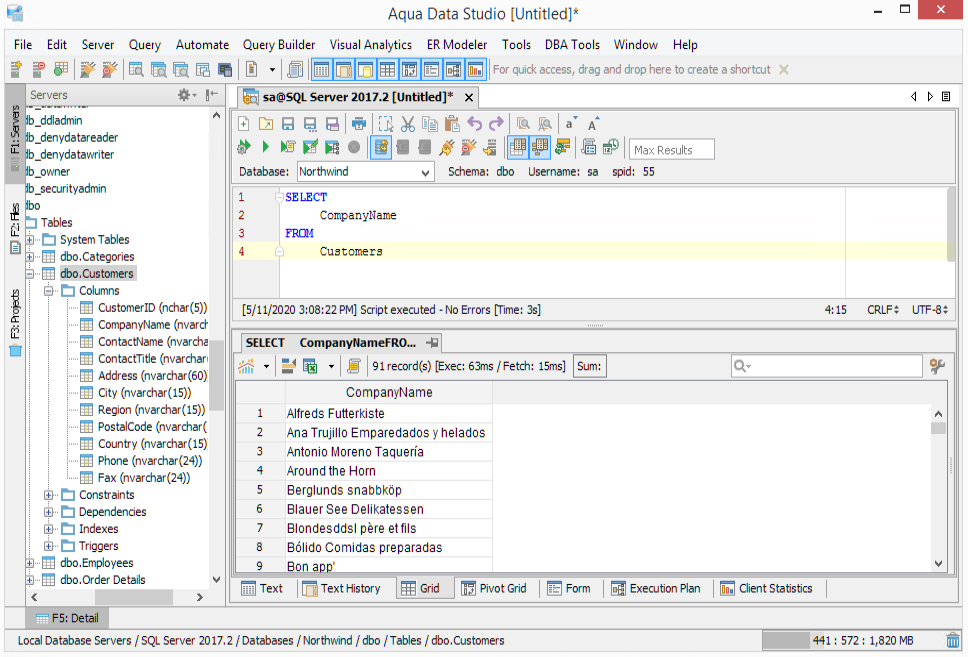Click the Servers panel gear settings icon

[184, 95]
